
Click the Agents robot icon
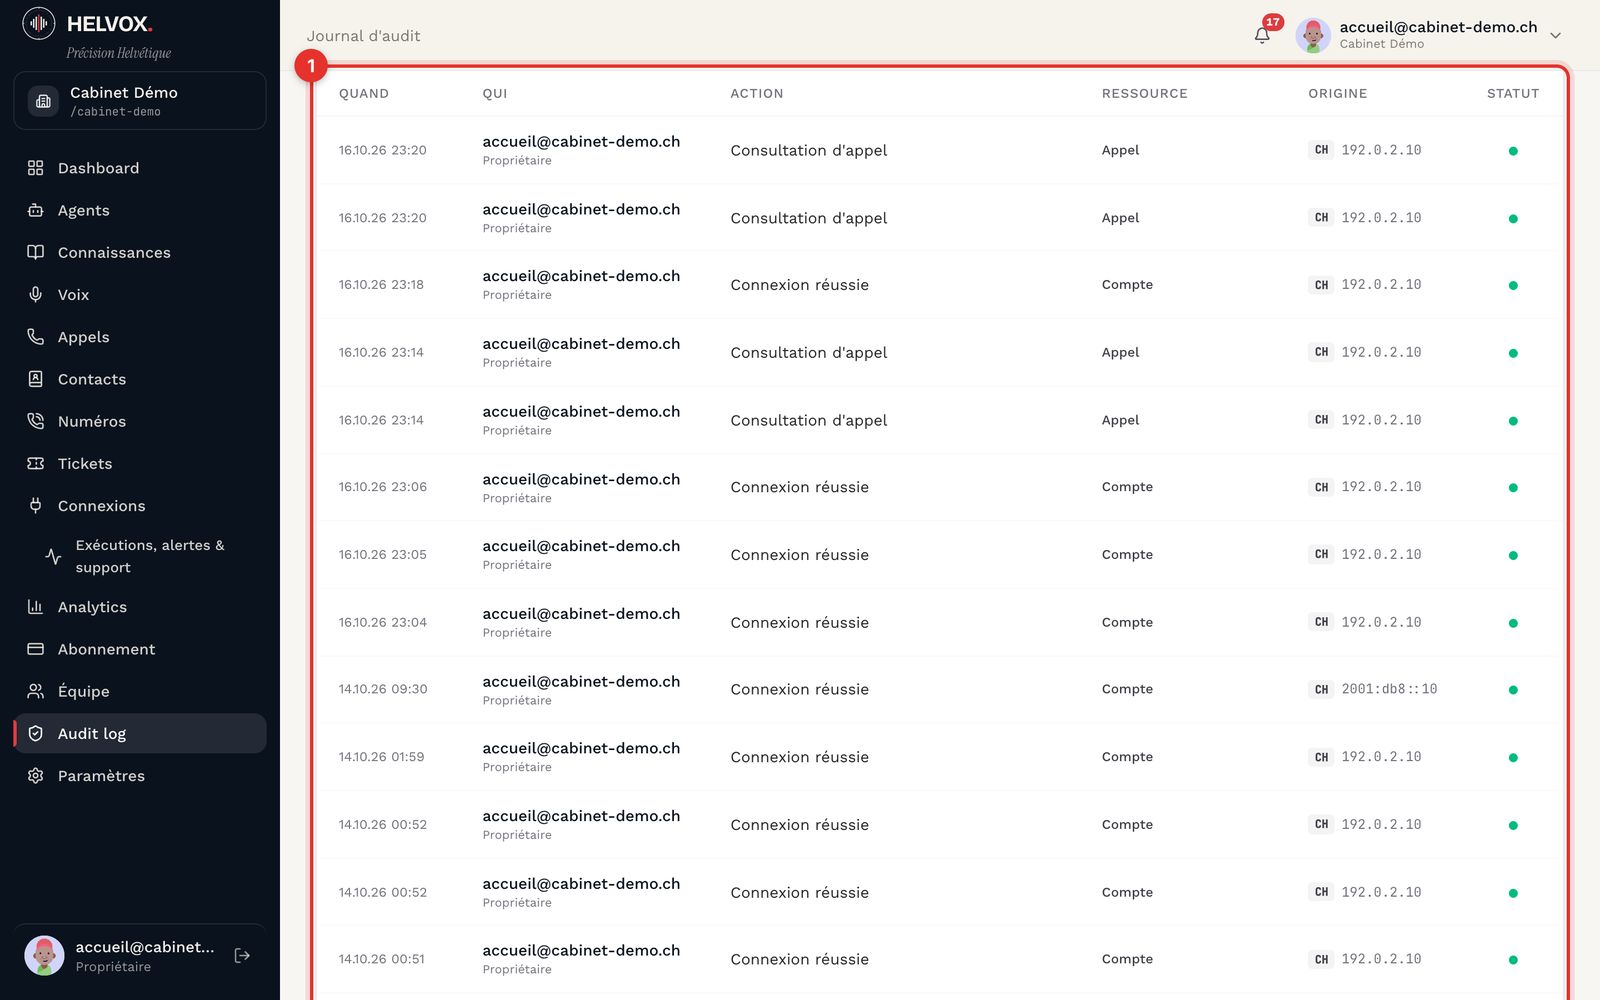[x=36, y=210]
